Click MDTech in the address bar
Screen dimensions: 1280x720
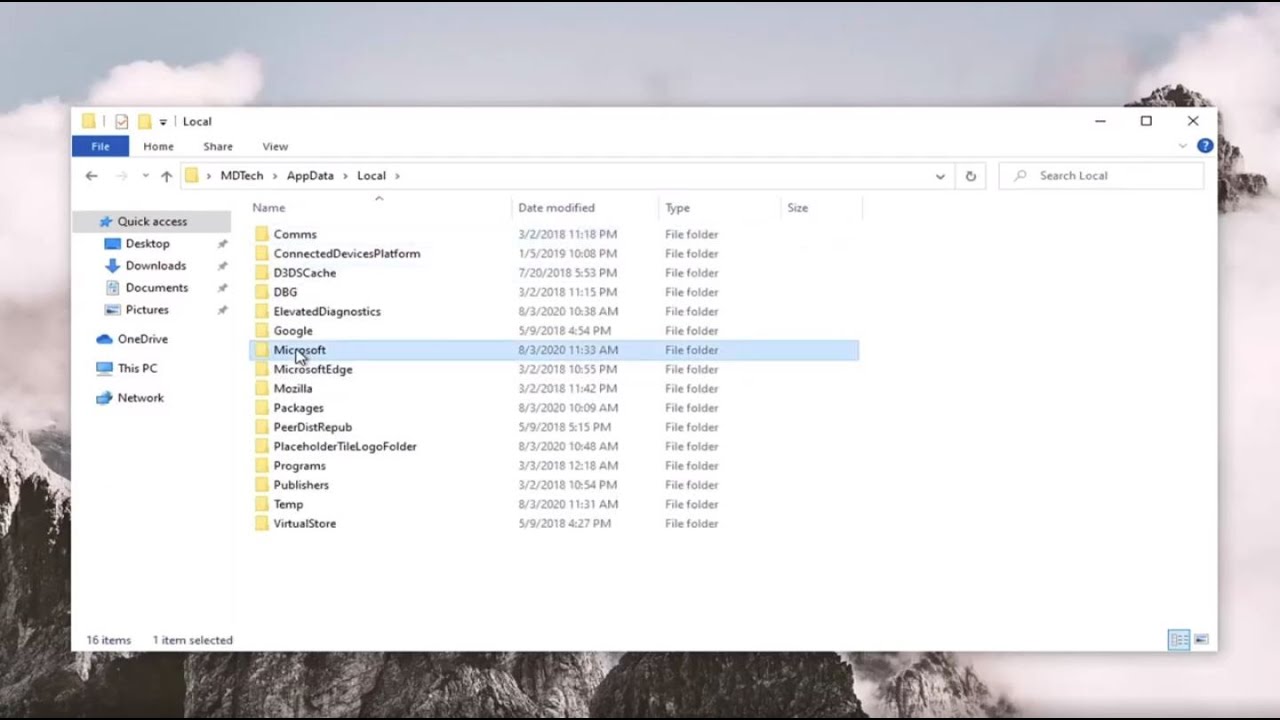click(242, 176)
